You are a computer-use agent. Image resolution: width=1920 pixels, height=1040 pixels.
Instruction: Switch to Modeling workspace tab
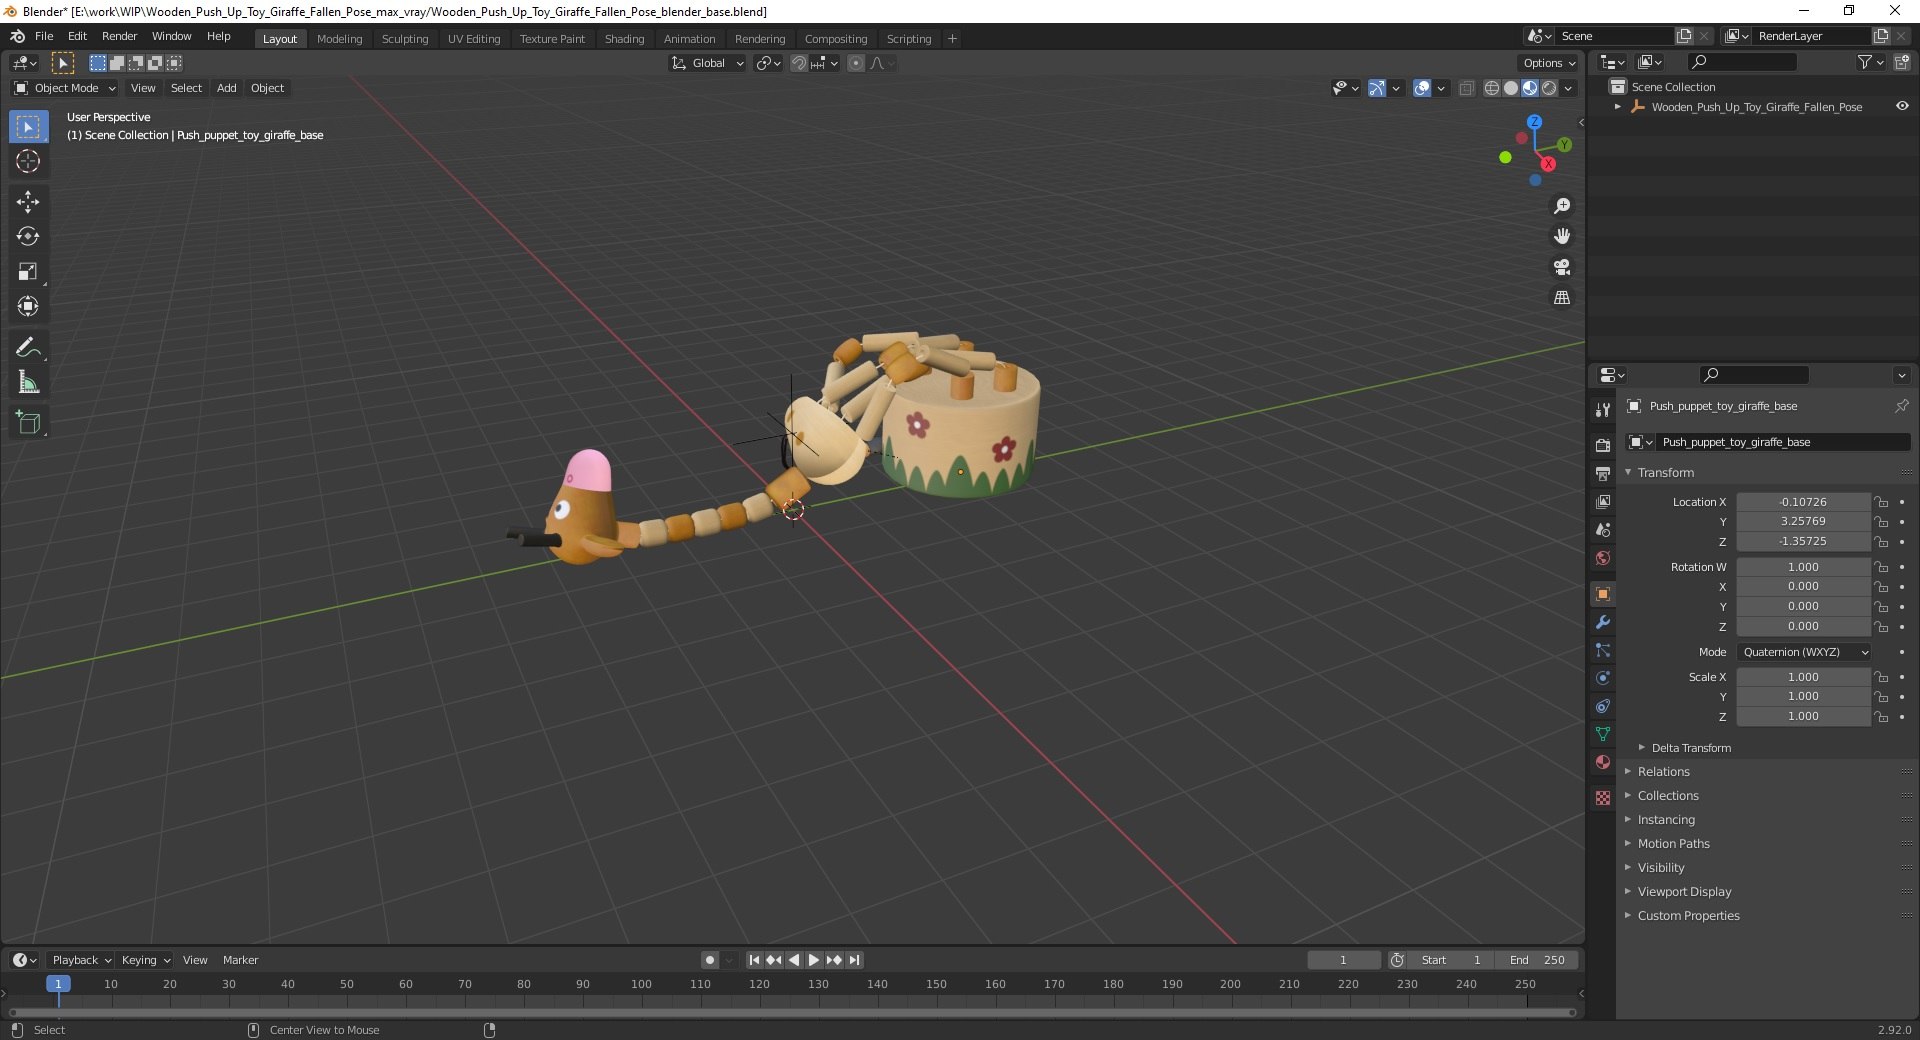pos(339,39)
